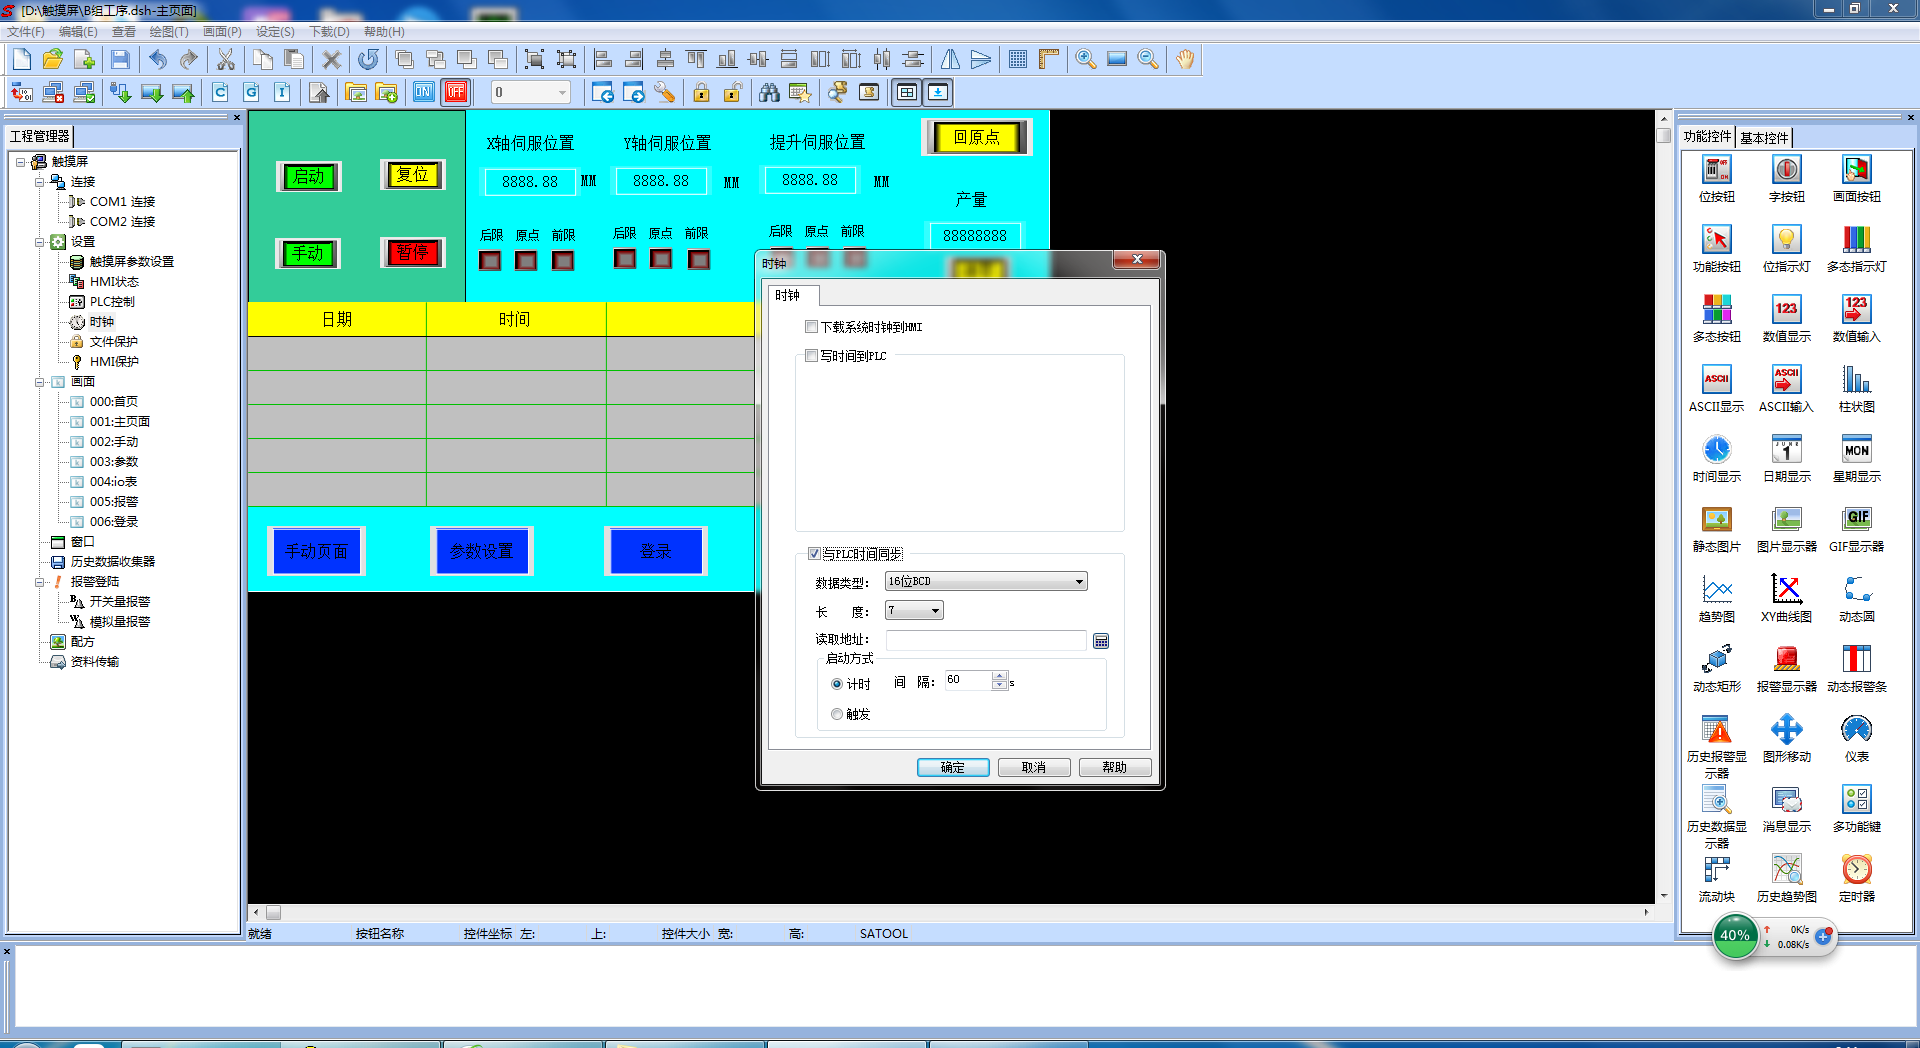Select the 触发 radio button
The image size is (1920, 1048).
(x=837, y=714)
